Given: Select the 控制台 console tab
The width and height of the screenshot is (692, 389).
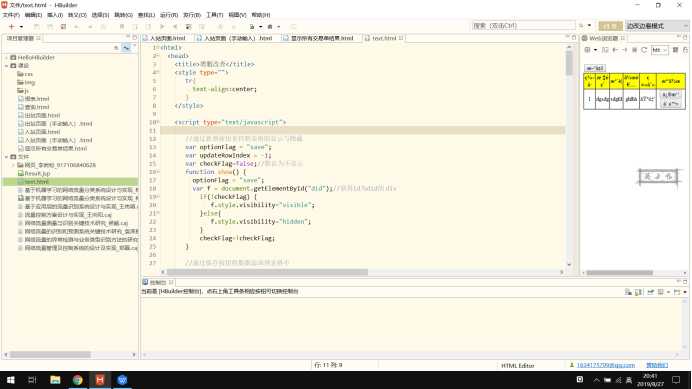Looking at the screenshot, I should coord(158,283).
